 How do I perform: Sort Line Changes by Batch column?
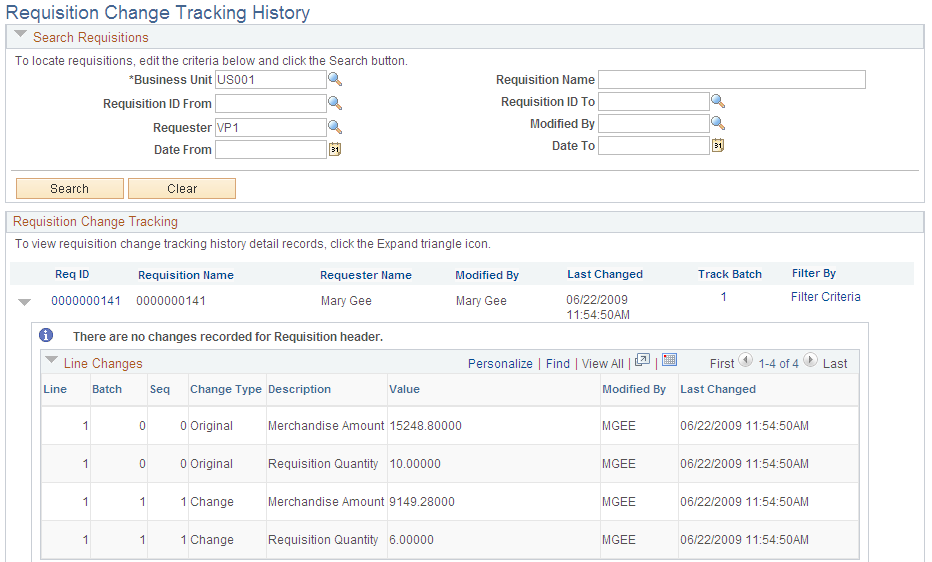pos(107,389)
